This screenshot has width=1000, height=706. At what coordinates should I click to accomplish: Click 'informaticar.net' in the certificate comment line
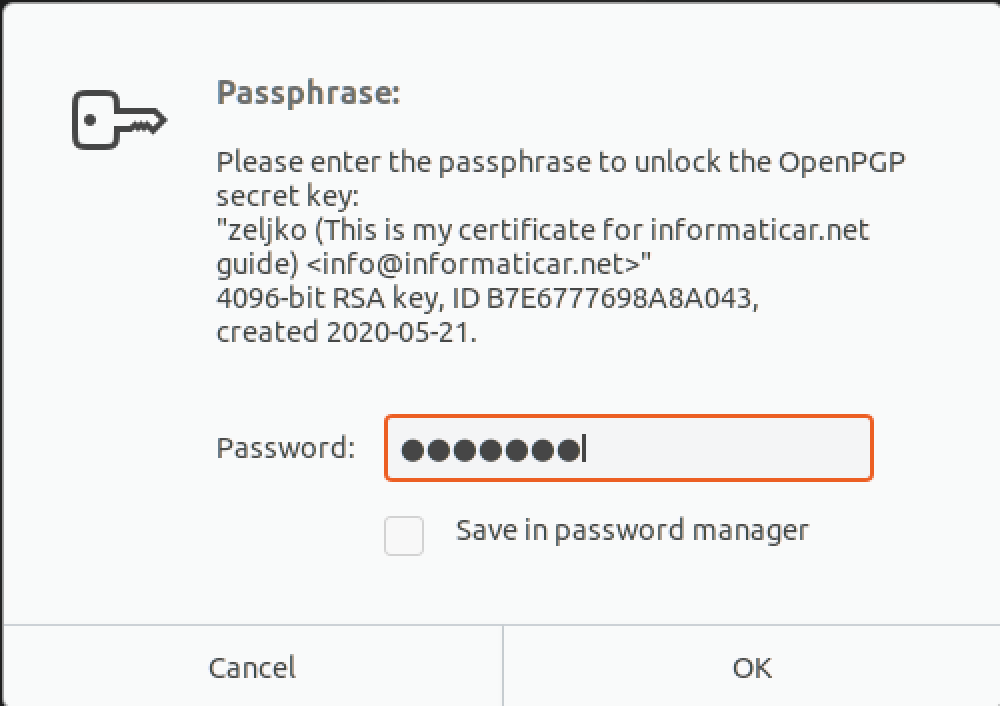[760, 230]
